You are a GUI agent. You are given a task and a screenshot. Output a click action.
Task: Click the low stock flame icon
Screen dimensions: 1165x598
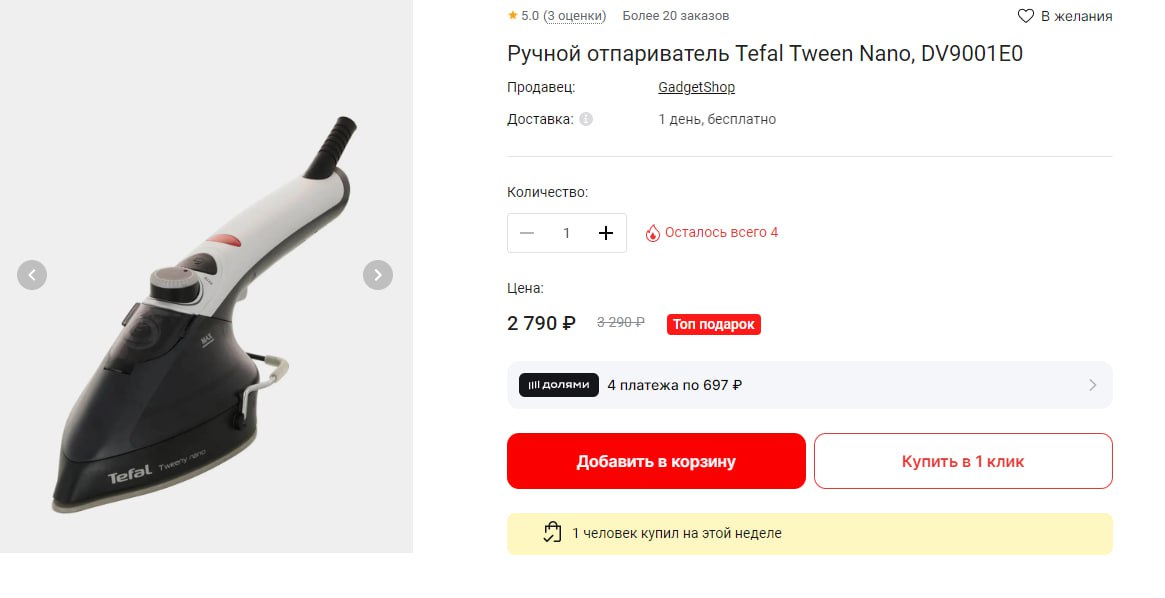click(653, 233)
